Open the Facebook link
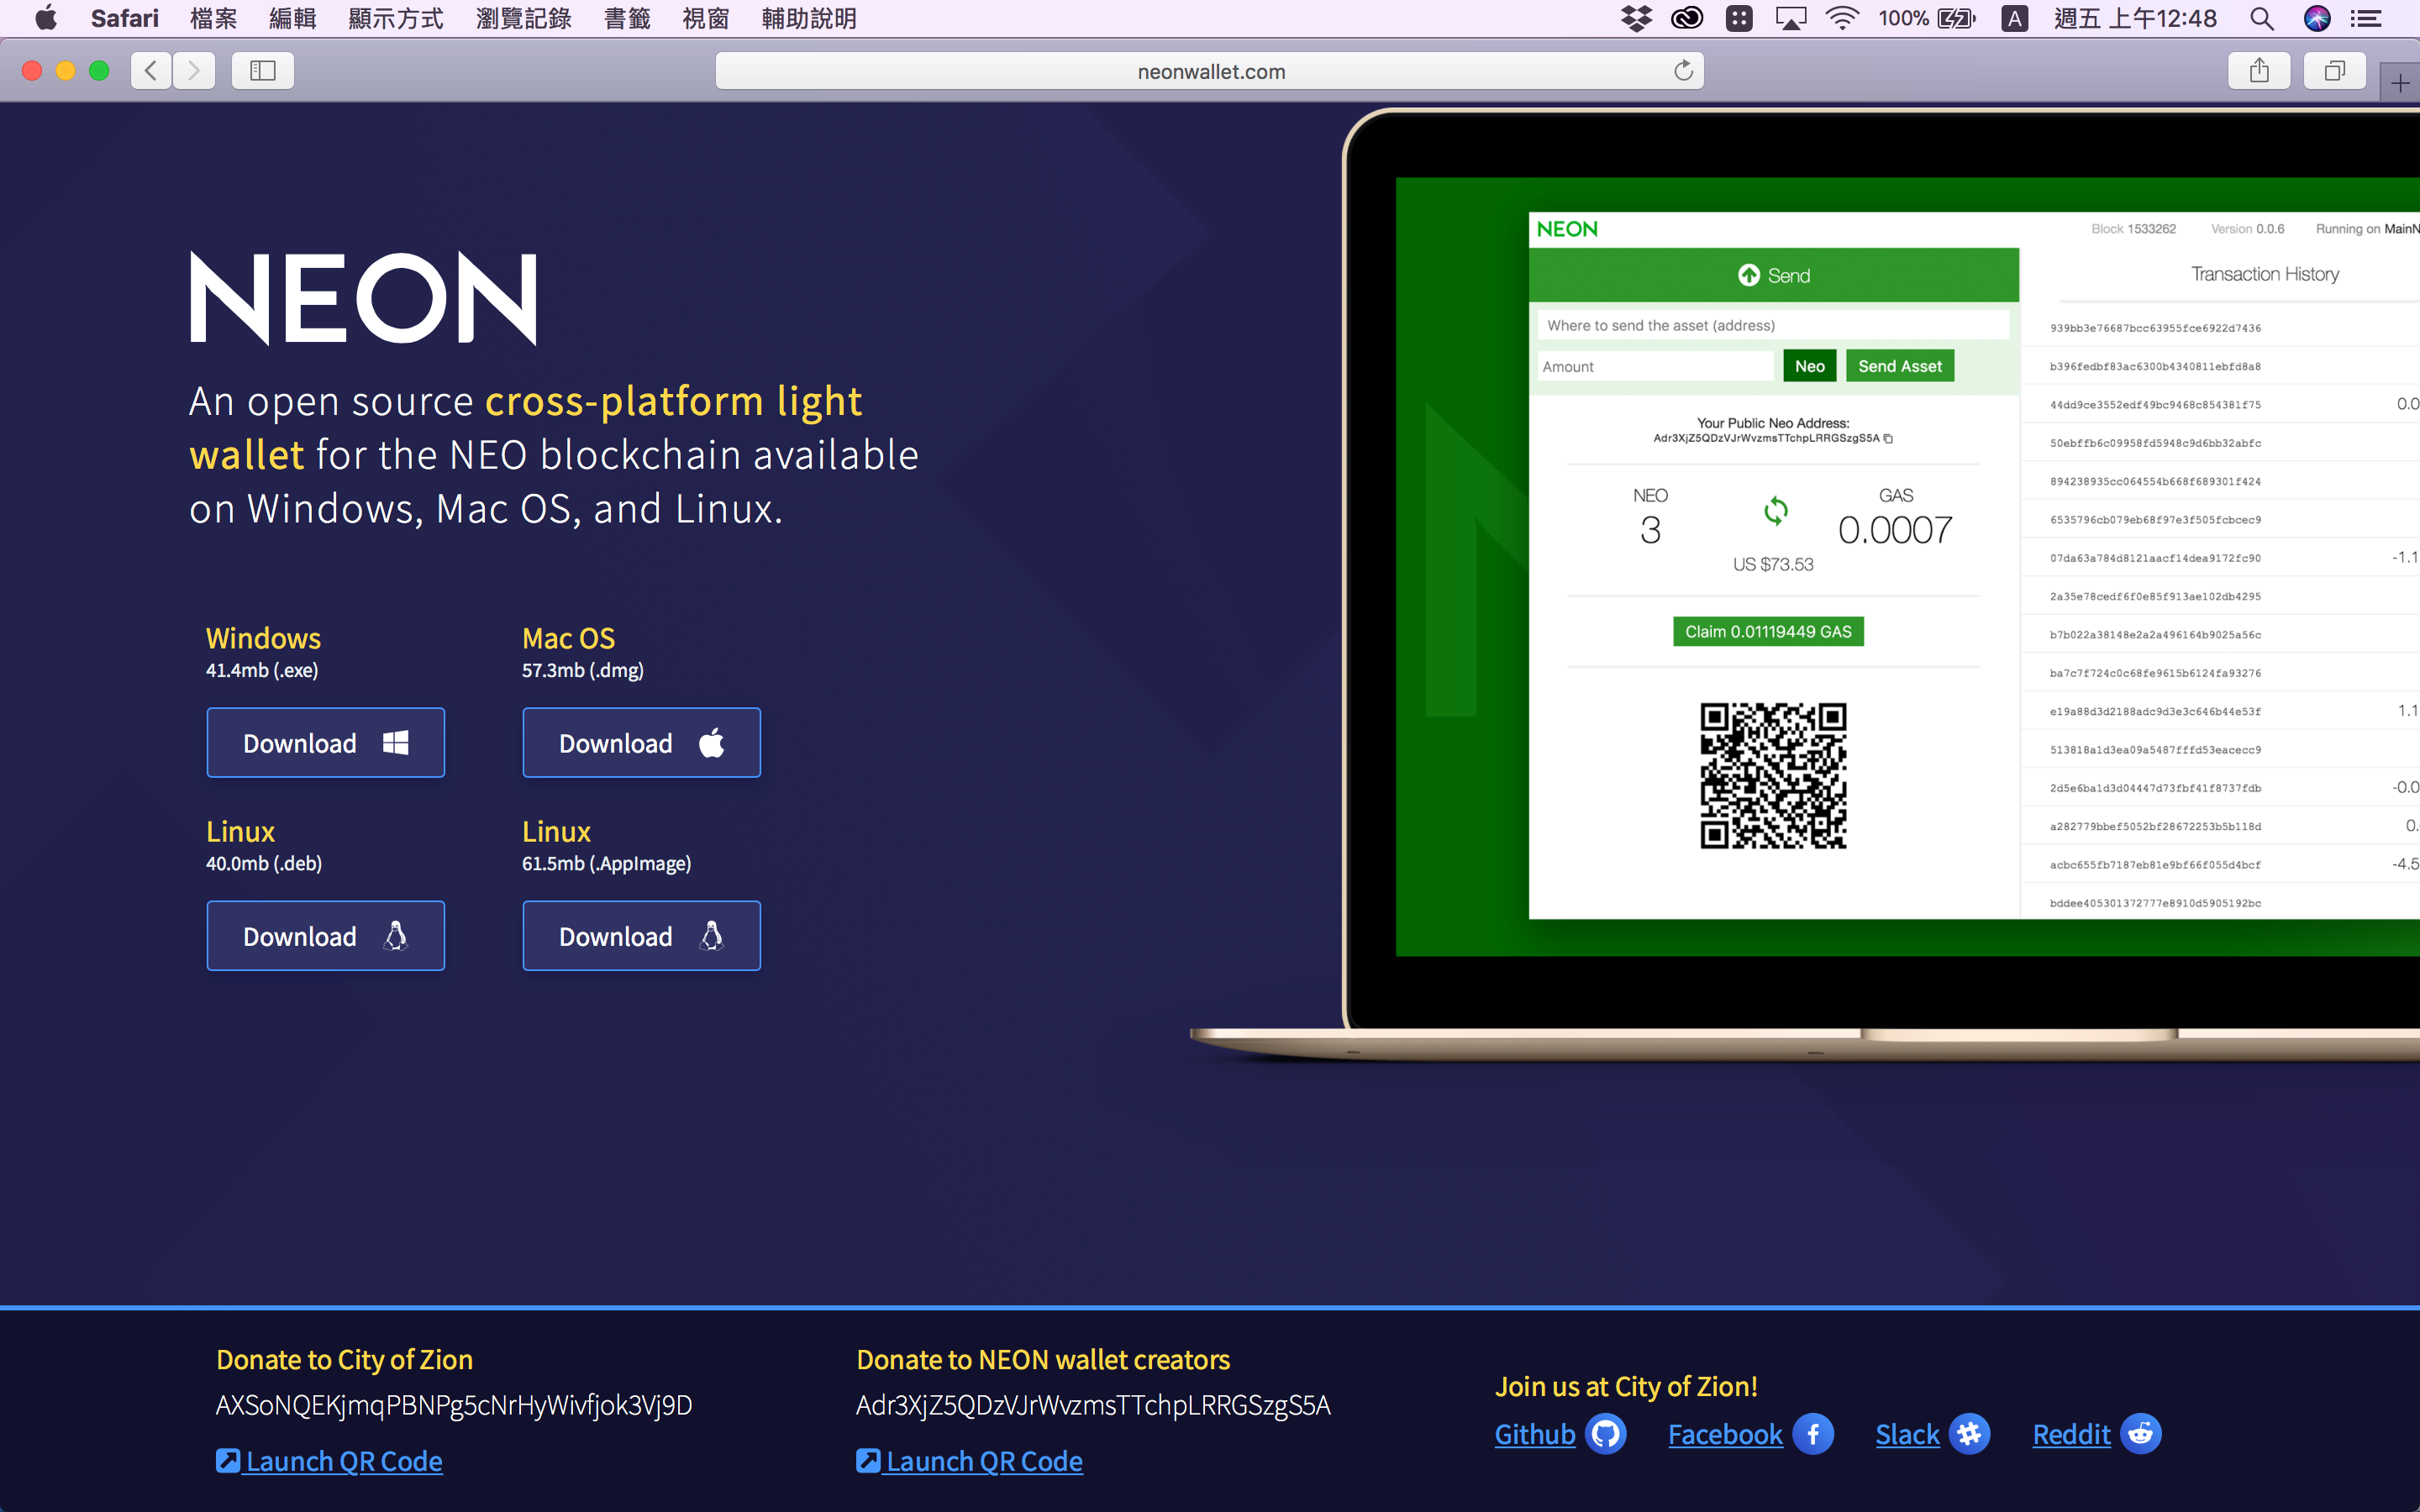 point(1725,1434)
